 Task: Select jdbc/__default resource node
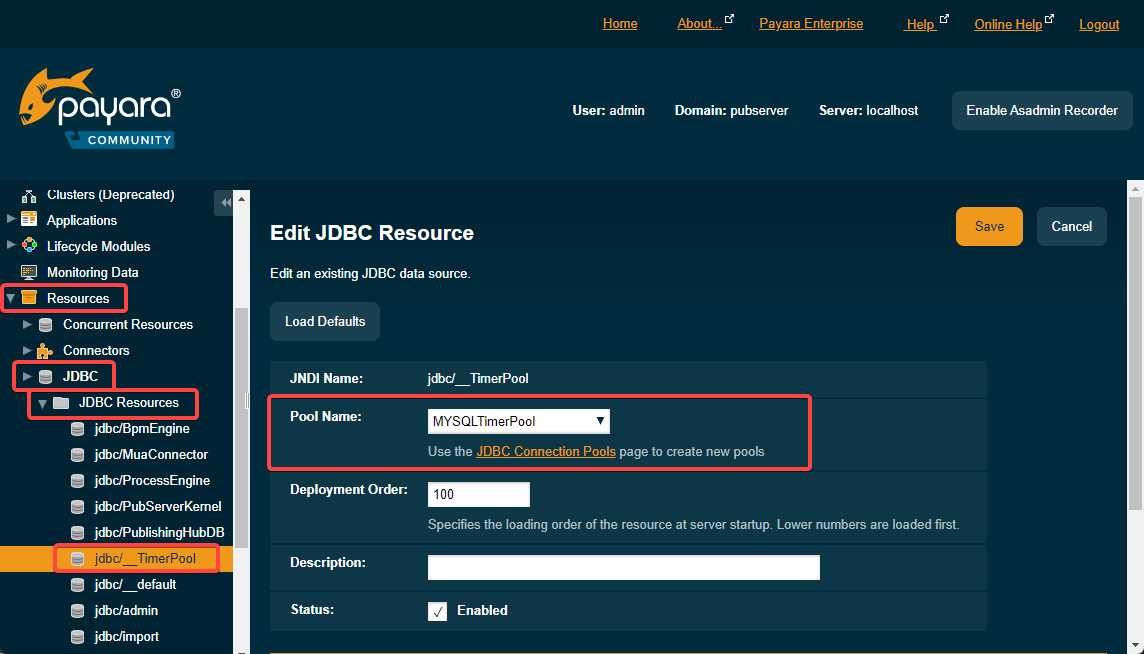(x=135, y=584)
